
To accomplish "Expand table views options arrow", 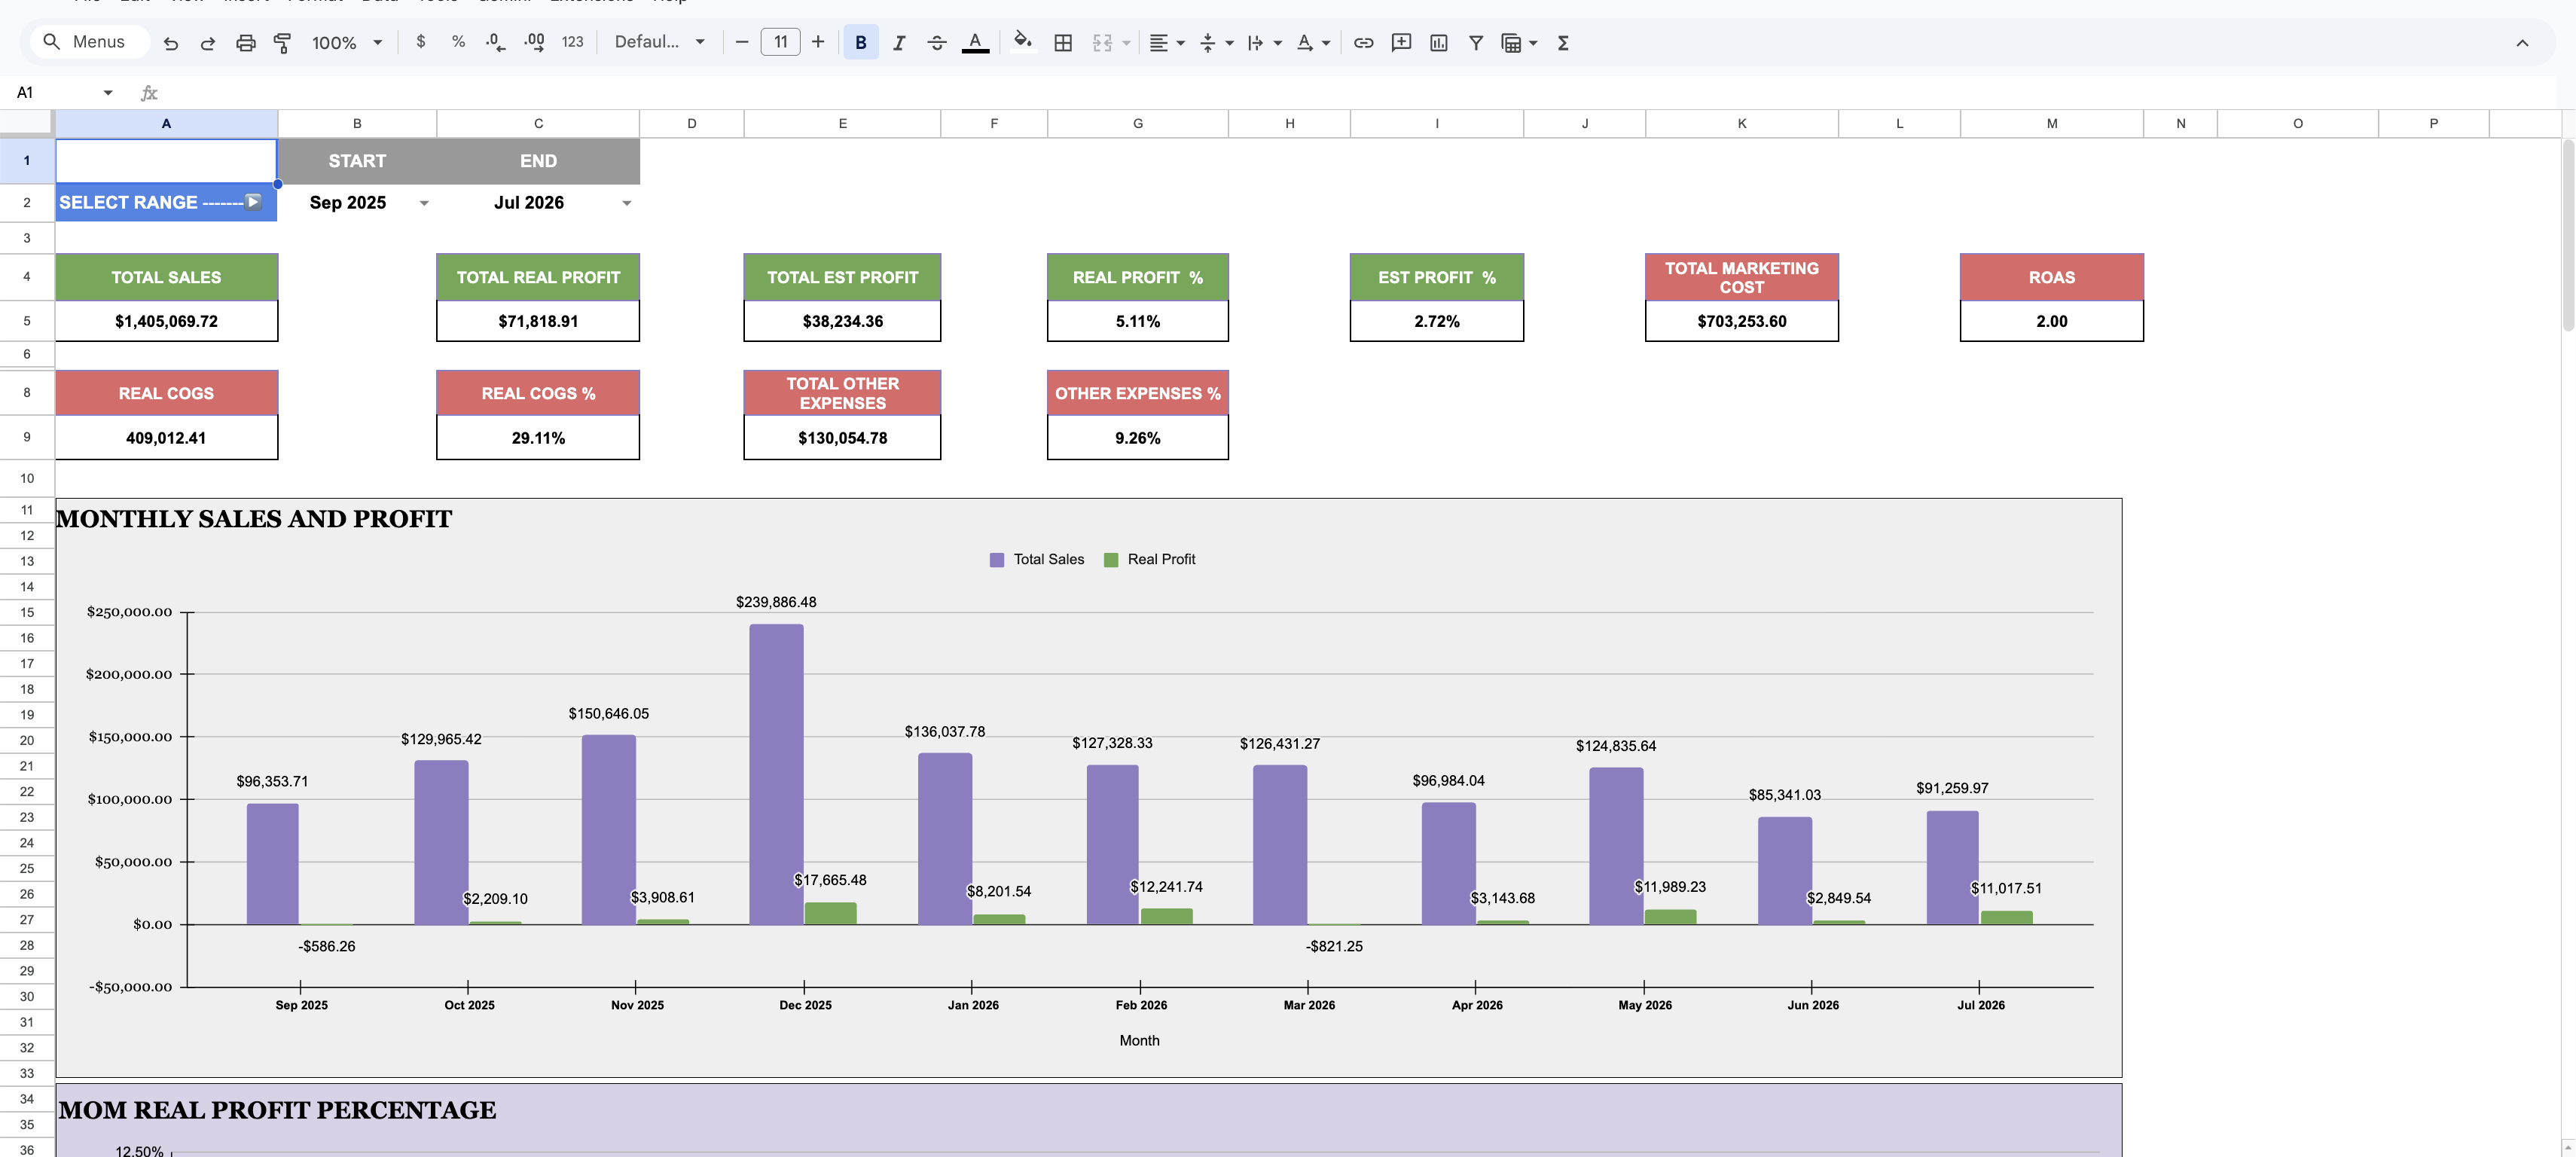I will 1533,43.
